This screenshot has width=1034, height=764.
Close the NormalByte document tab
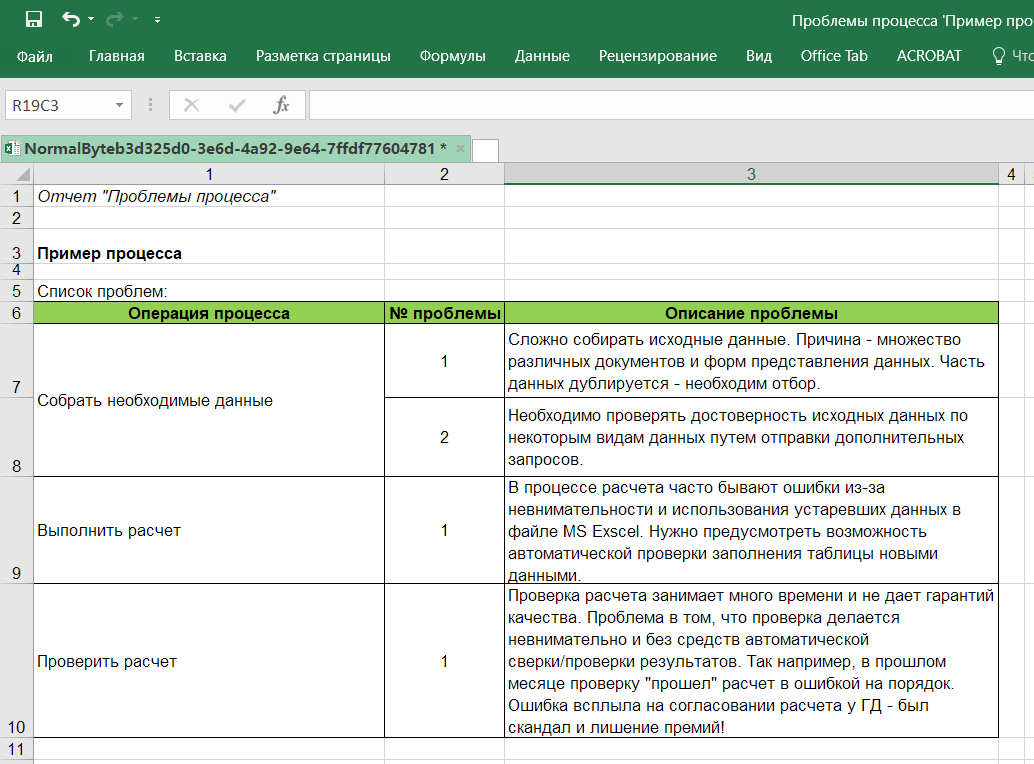[x=460, y=149]
